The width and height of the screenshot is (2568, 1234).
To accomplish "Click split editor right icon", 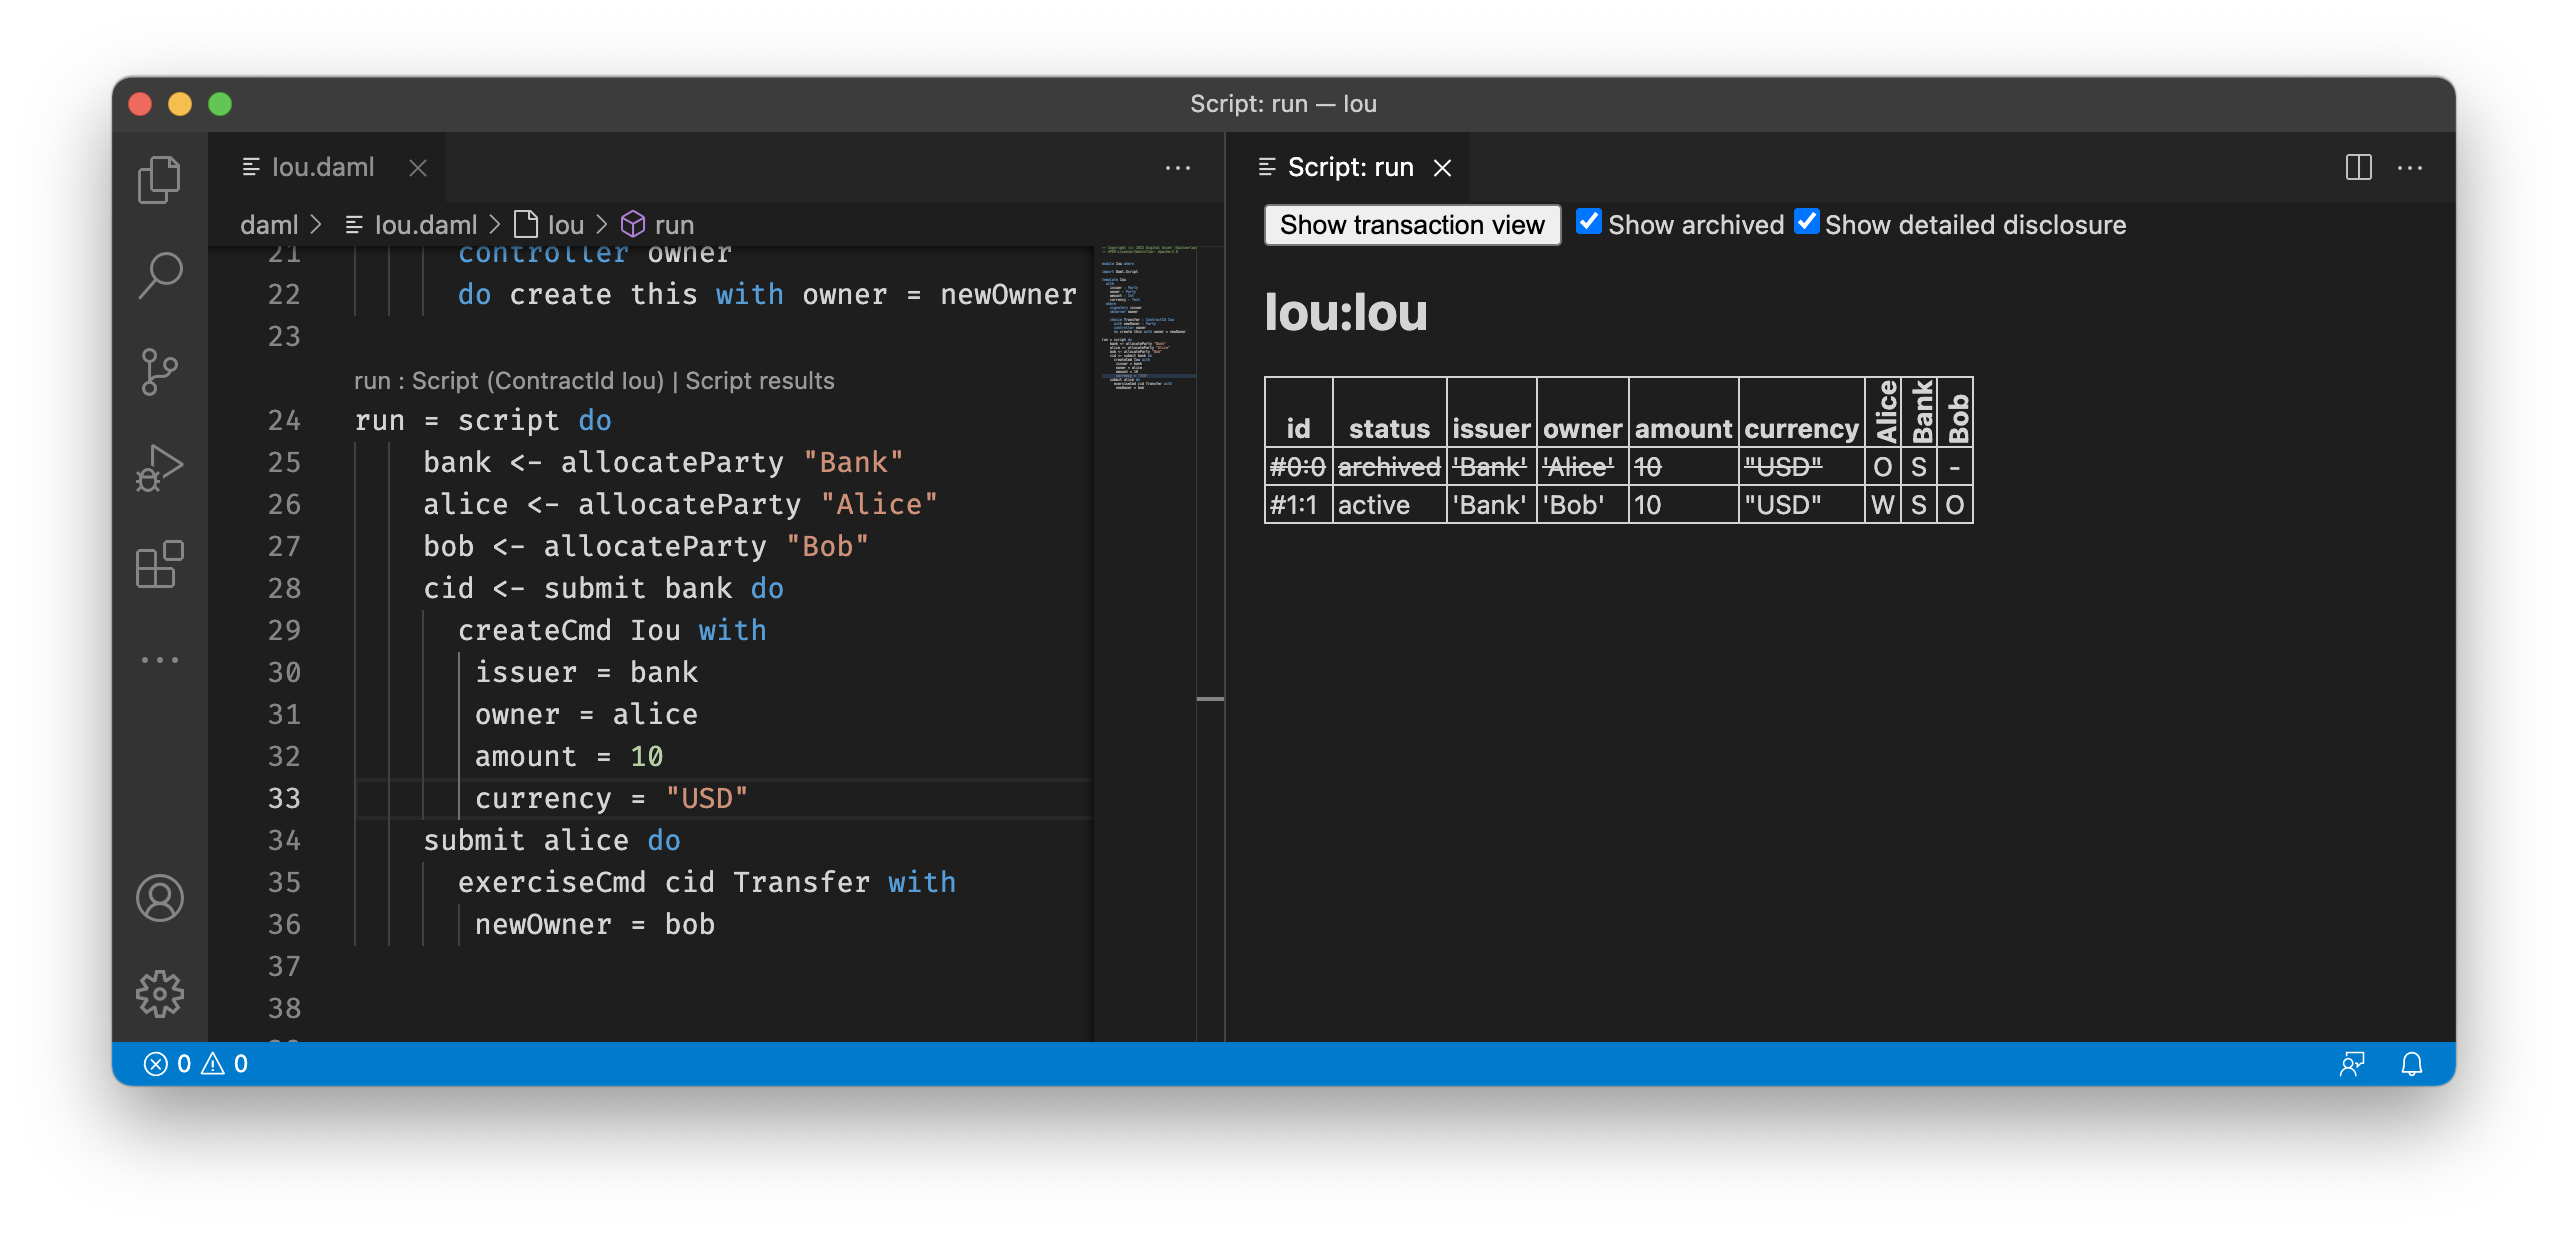I will (2358, 167).
